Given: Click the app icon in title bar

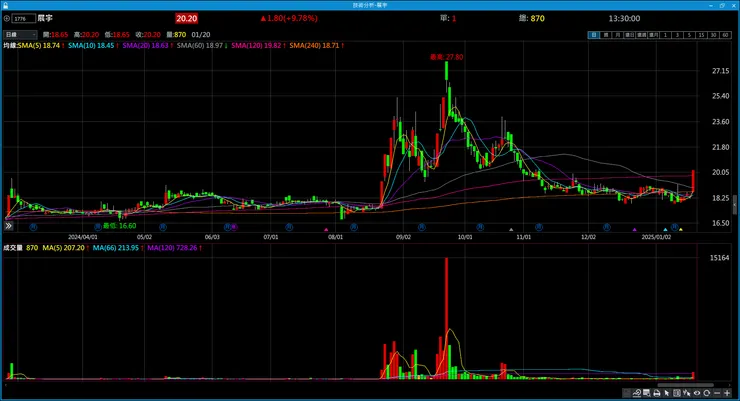Looking at the screenshot, I should point(5,5).
